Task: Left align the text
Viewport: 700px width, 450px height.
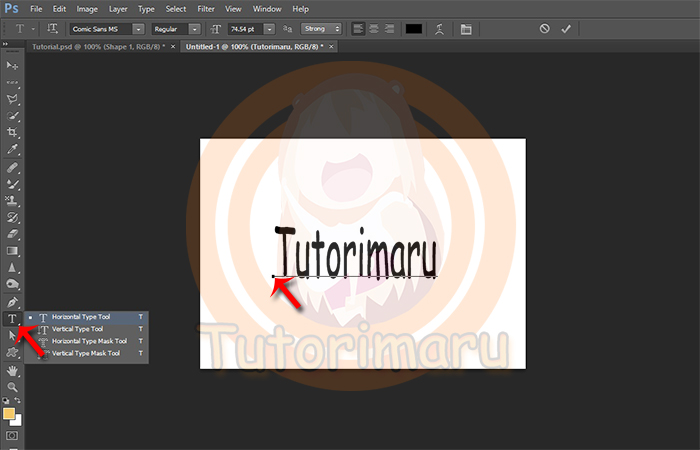Action: point(358,29)
